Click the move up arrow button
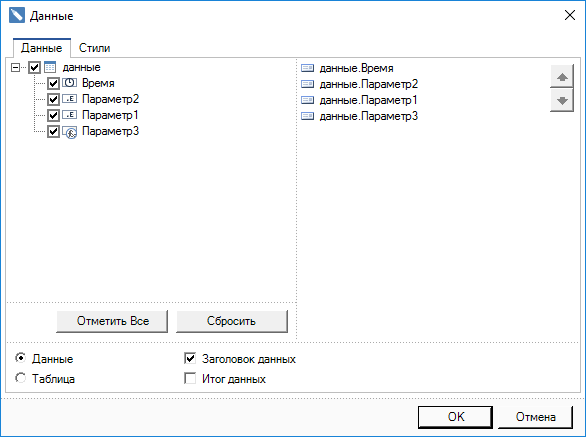 pos(562,77)
